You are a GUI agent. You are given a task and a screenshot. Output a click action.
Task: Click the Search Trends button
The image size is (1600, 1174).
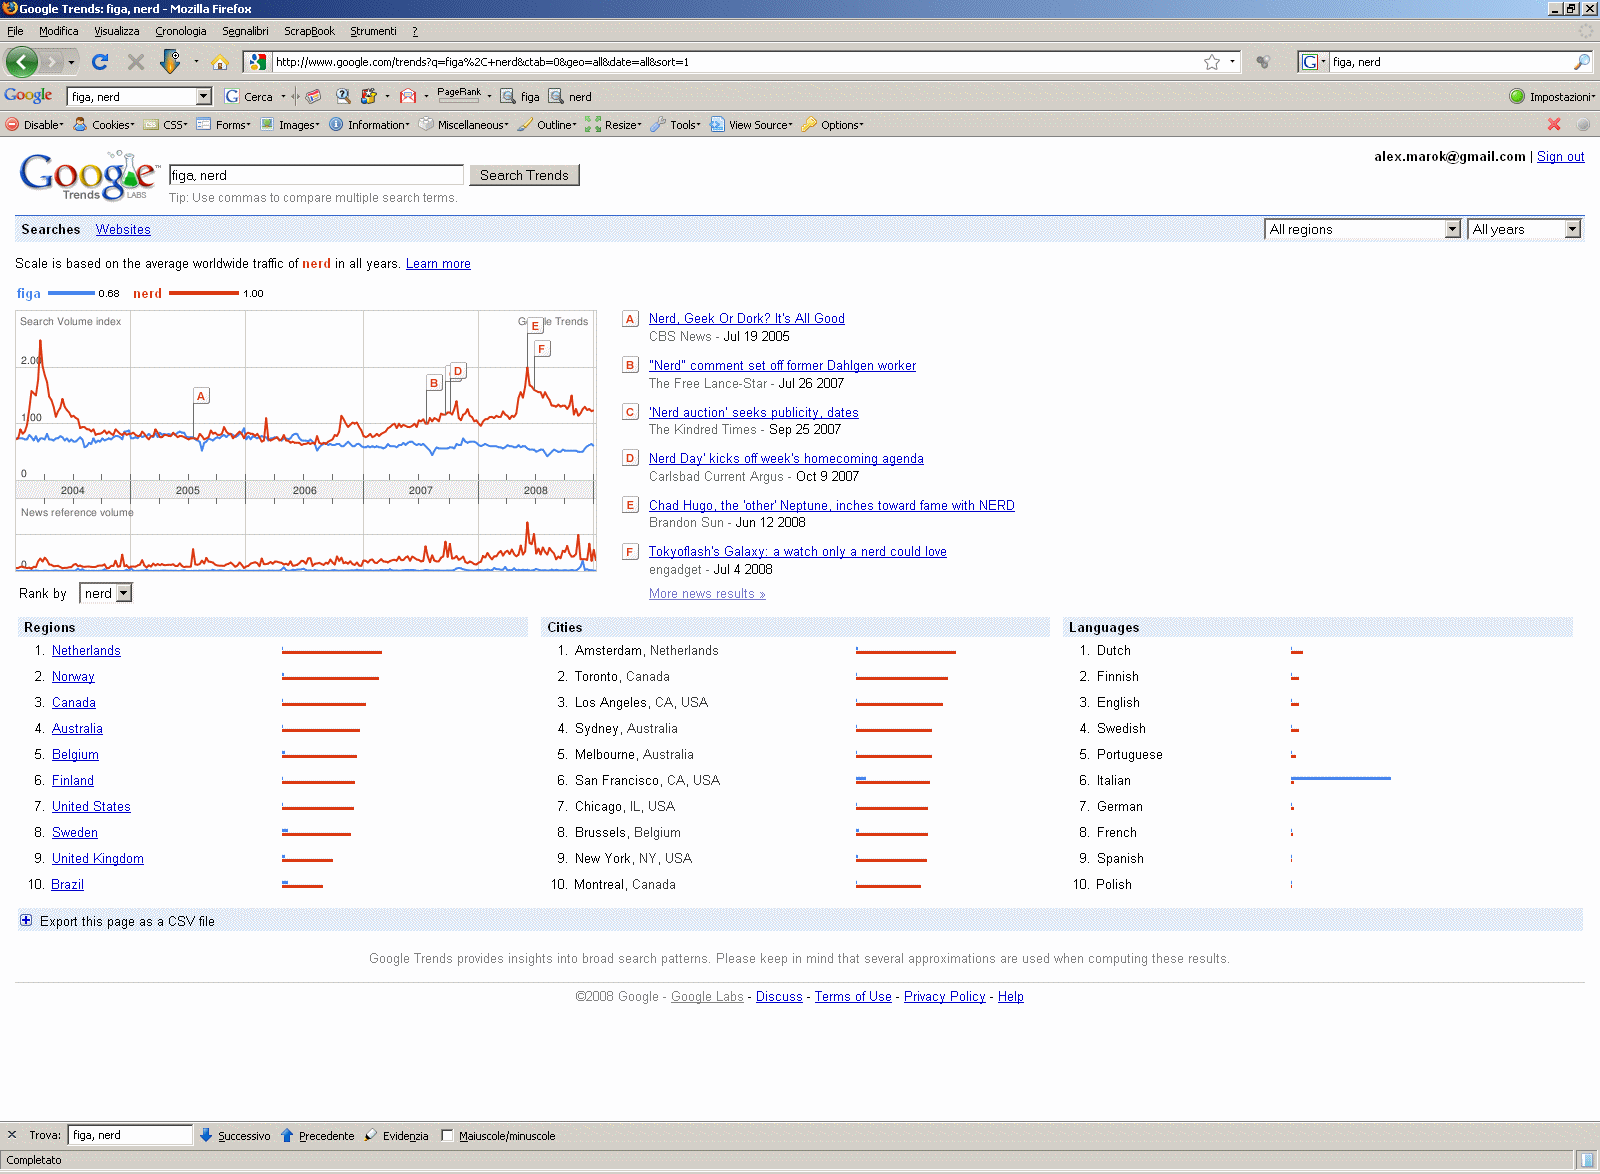click(x=524, y=175)
